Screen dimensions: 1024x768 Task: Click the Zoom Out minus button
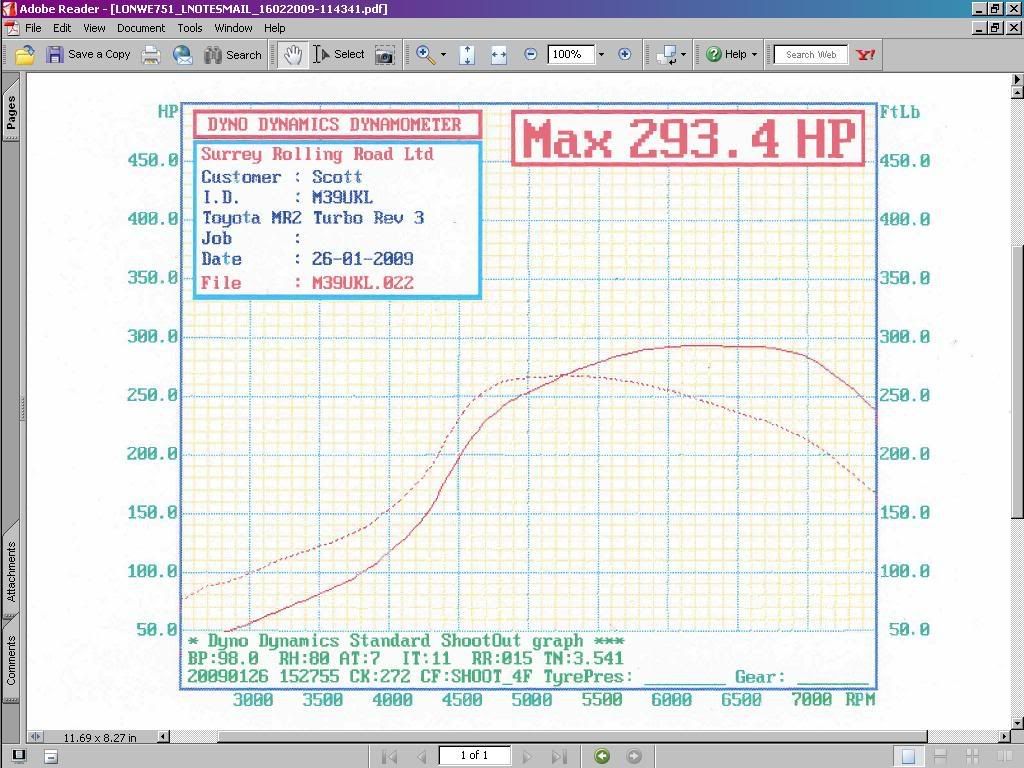(531, 55)
